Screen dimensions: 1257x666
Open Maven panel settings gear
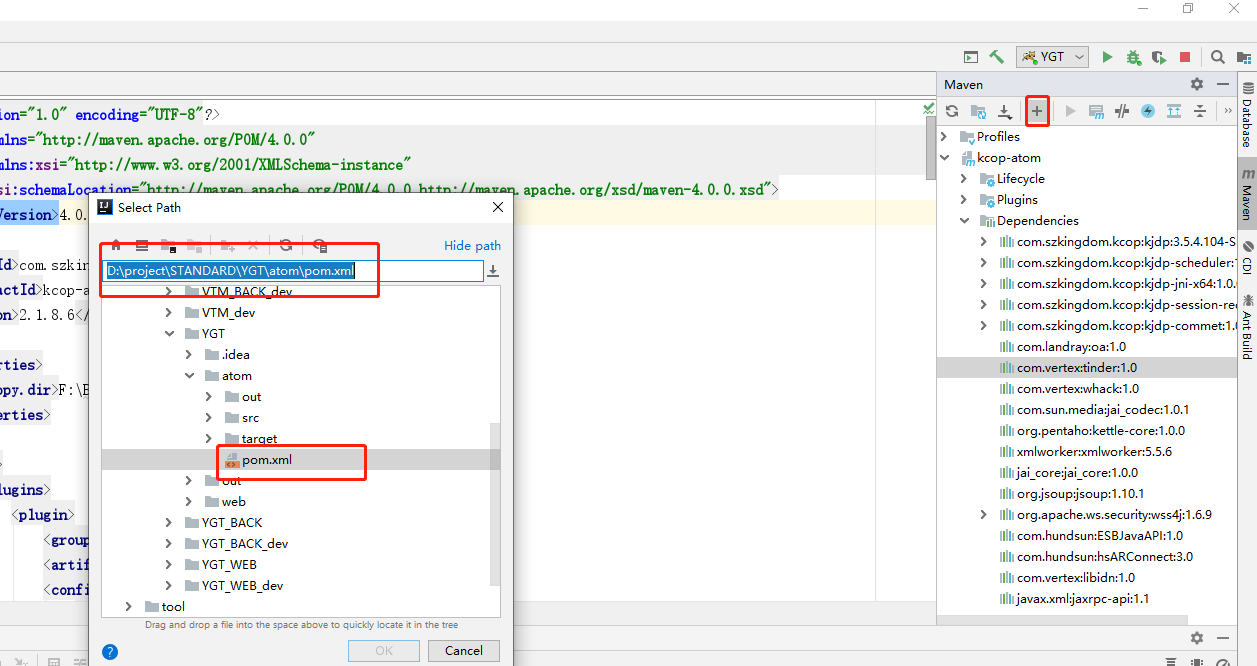(1197, 84)
